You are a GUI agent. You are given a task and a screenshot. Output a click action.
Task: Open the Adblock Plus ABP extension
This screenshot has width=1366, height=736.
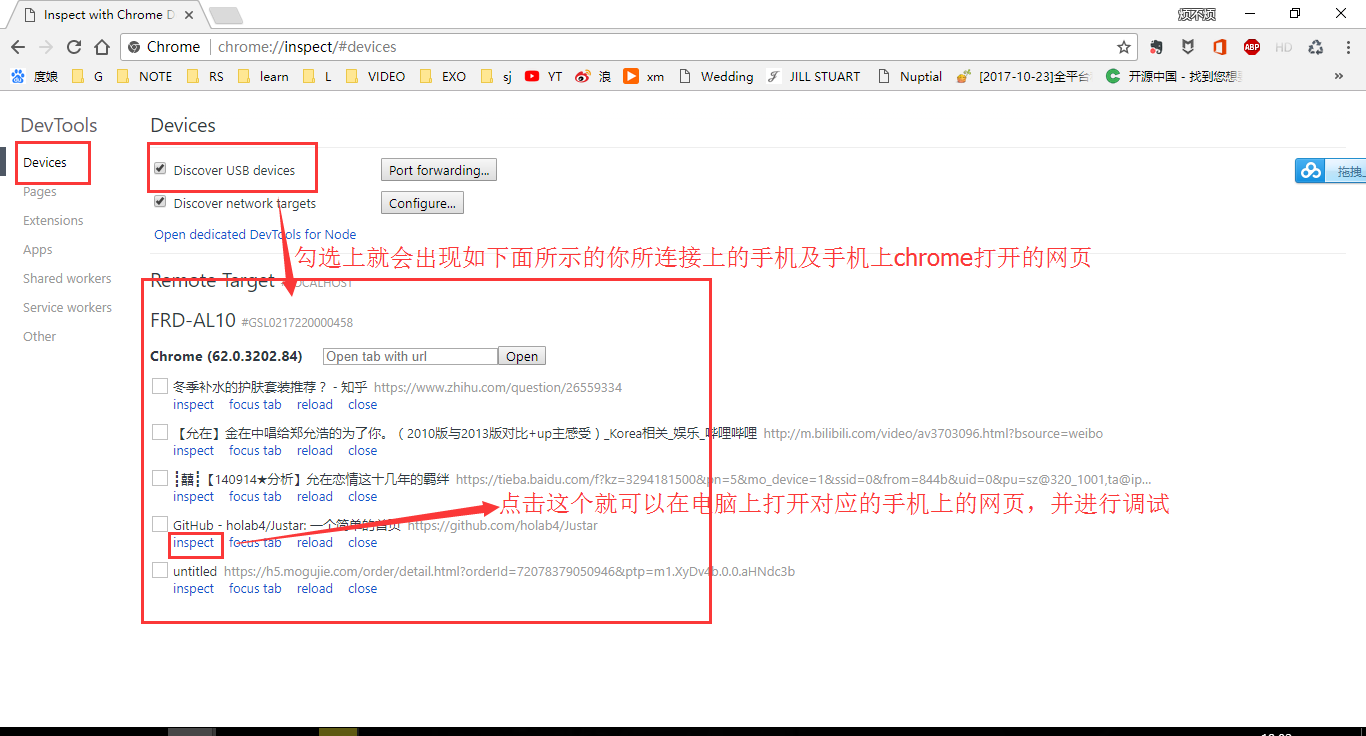coord(1251,47)
